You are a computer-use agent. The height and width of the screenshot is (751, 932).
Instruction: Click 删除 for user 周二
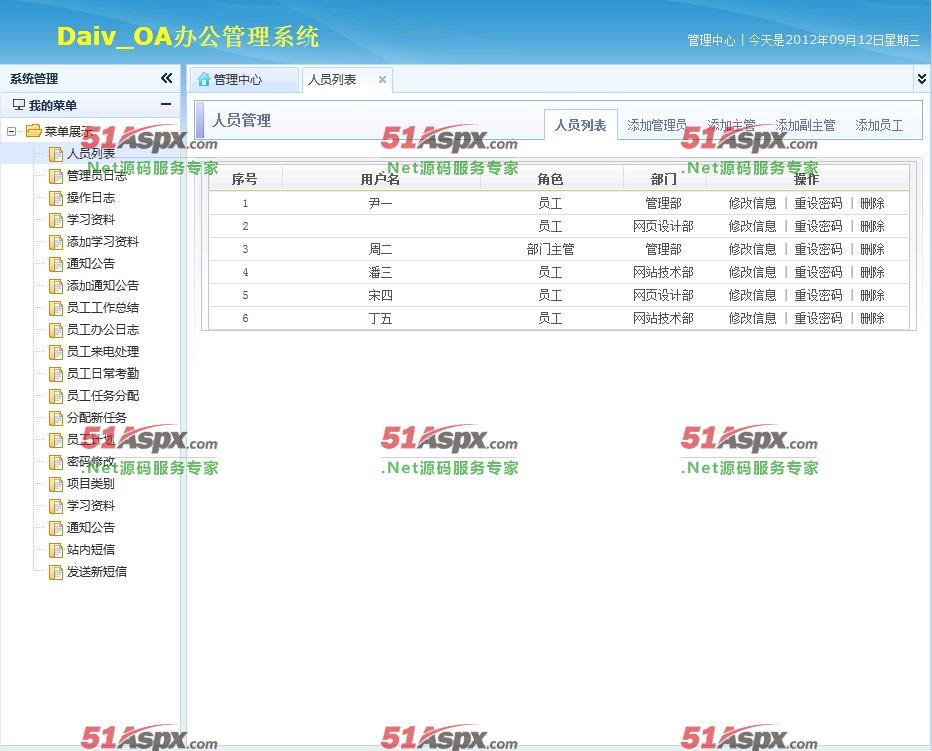pos(872,249)
